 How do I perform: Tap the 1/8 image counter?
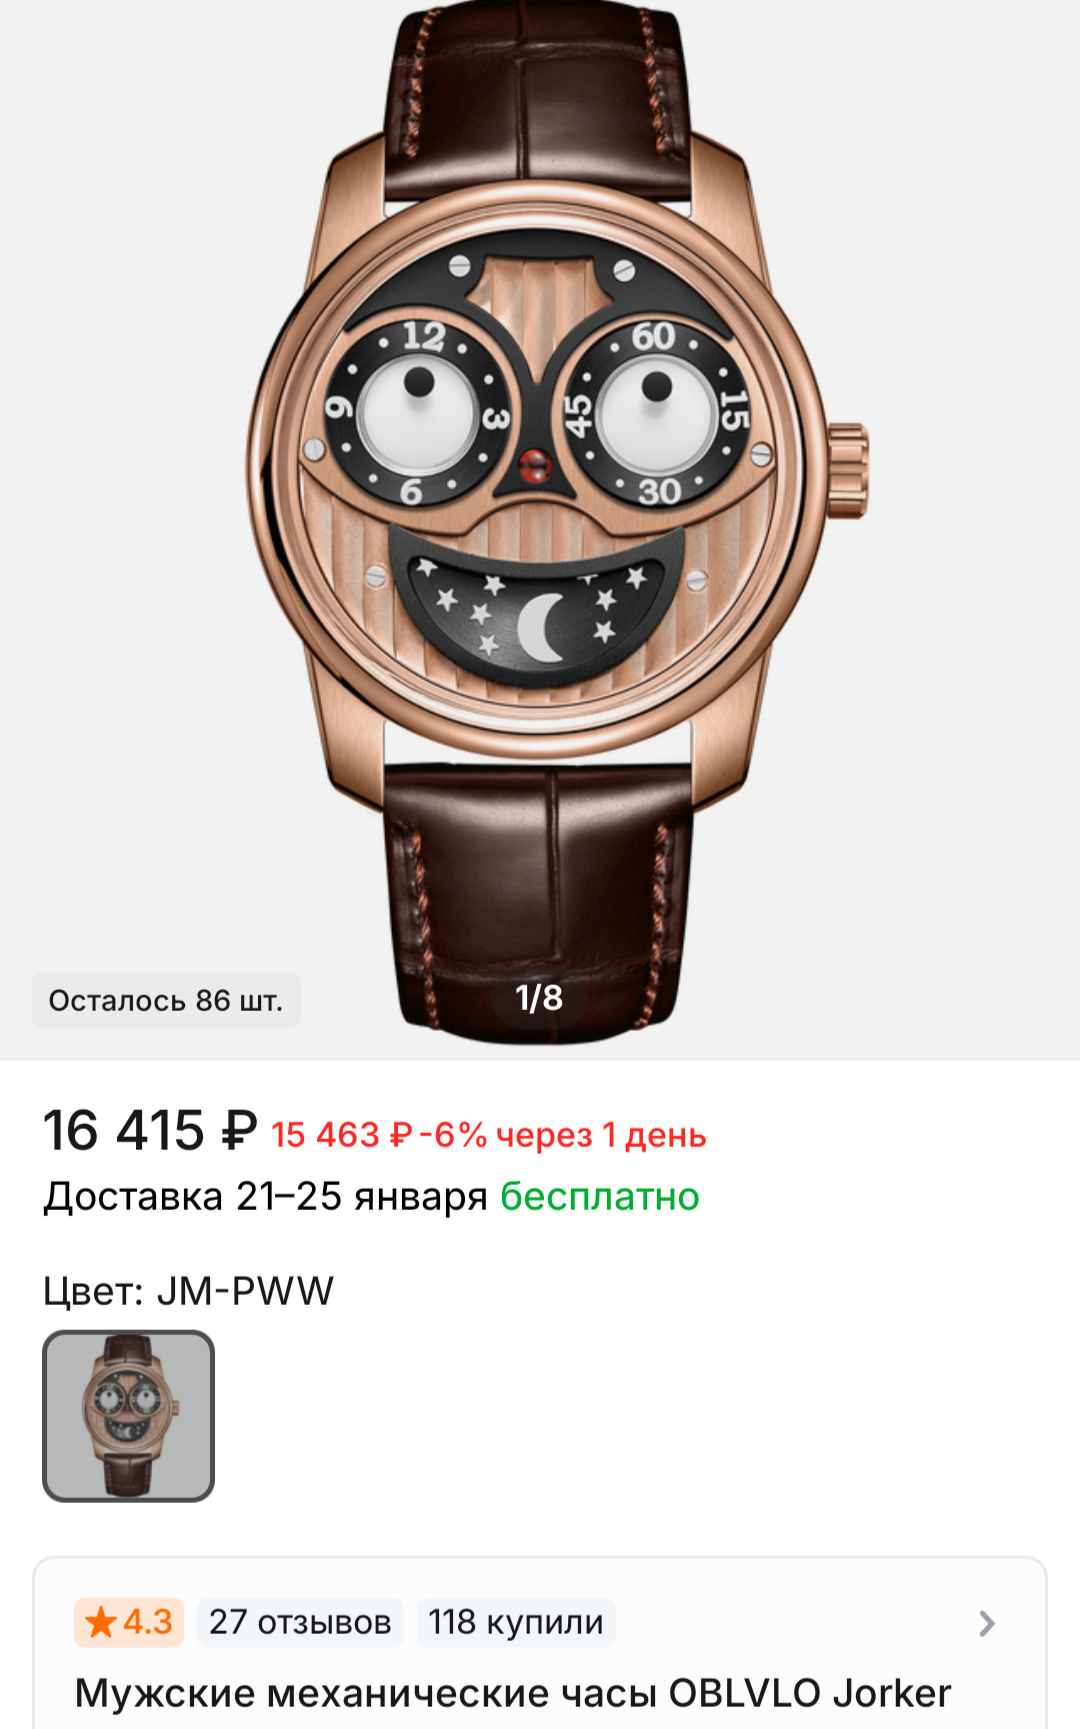point(539,998)
